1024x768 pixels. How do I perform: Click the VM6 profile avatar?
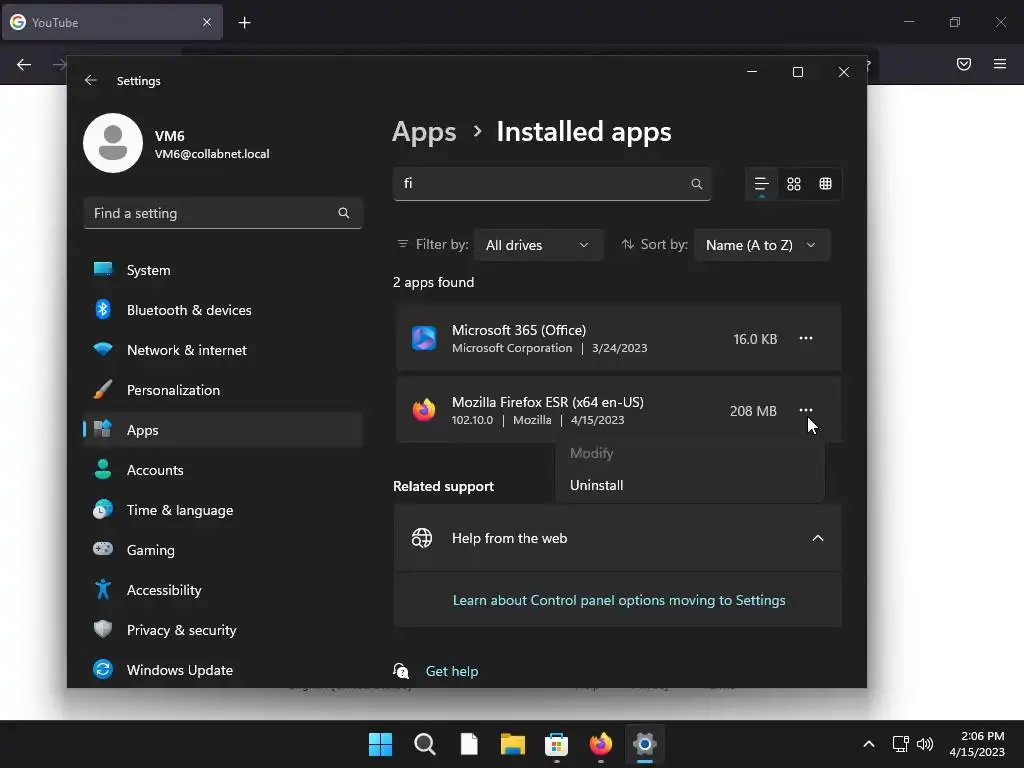coord(113,143)
